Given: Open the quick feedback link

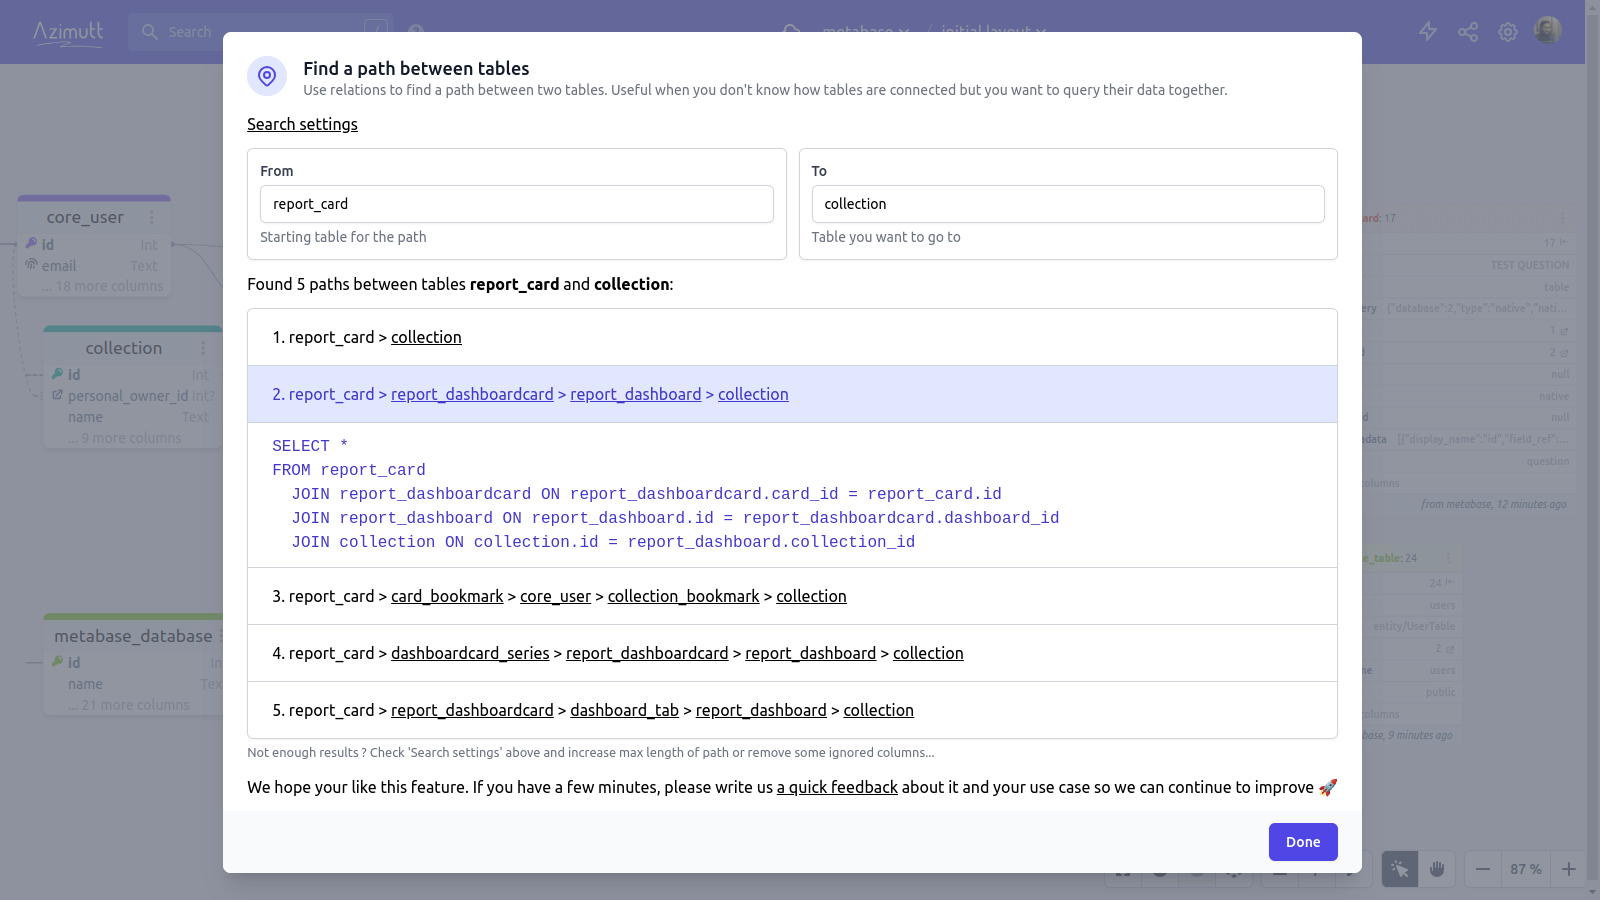Looking at the screenshot, I should [837, 788].
